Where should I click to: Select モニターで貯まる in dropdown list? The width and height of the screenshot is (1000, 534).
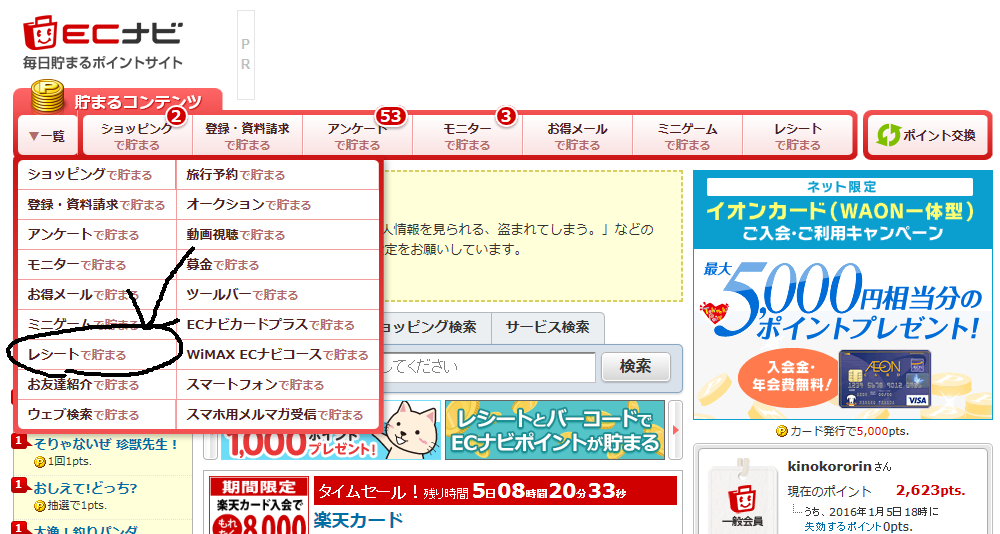click(97, 265)
